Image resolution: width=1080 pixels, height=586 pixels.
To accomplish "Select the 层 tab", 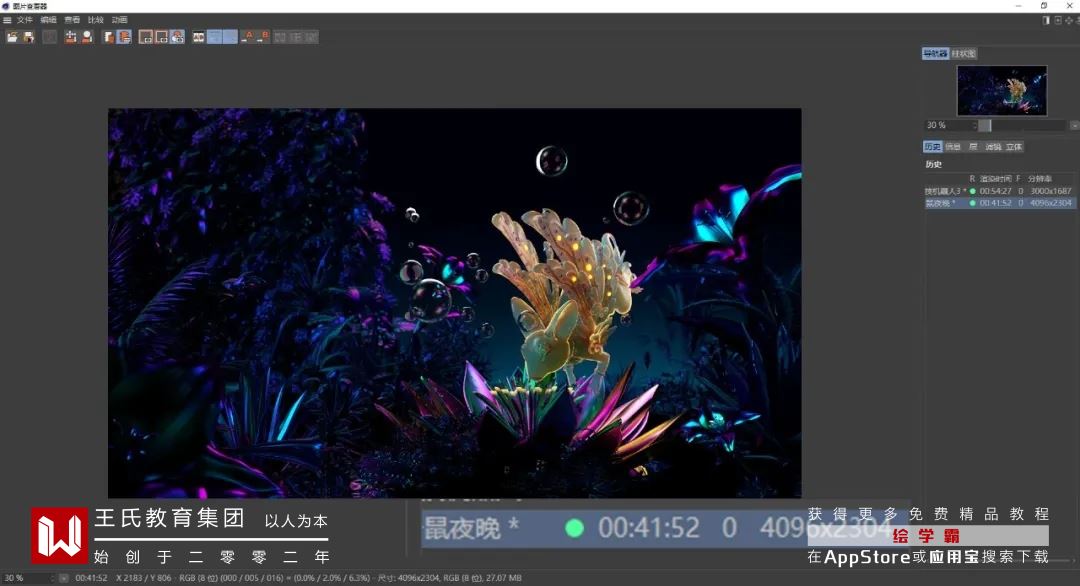I will click(x=973, y=147).
